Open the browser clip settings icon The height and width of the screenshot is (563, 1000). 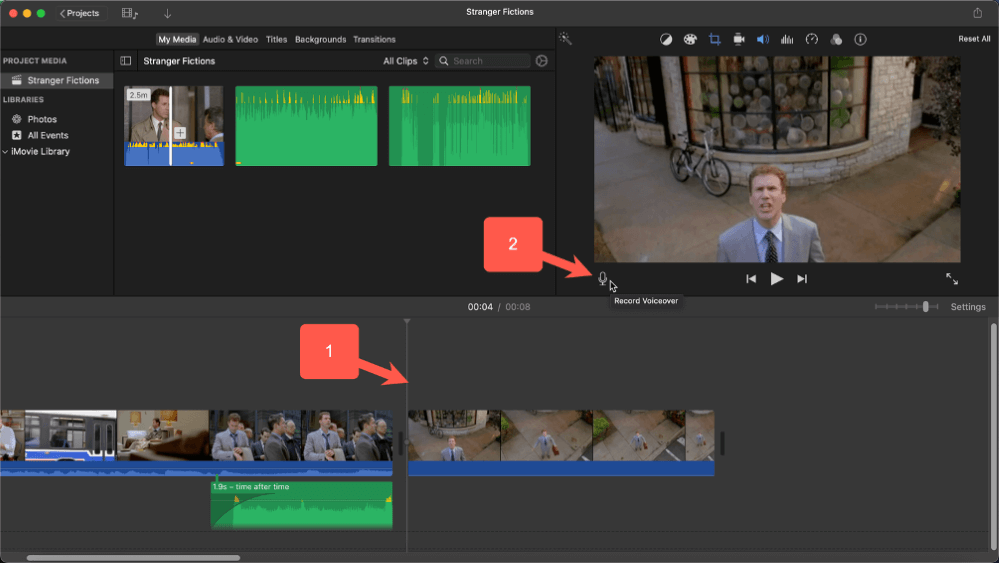point(541,61)
